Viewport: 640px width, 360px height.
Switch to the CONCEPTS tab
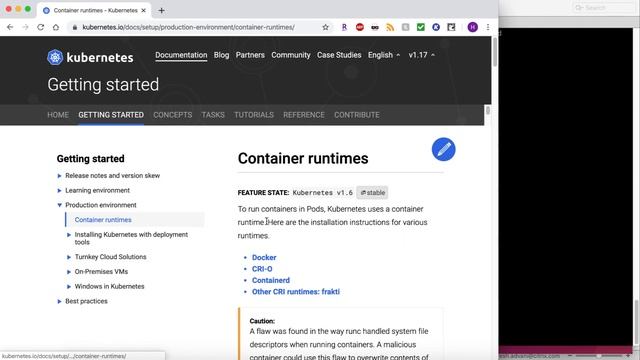click(173, 115)
